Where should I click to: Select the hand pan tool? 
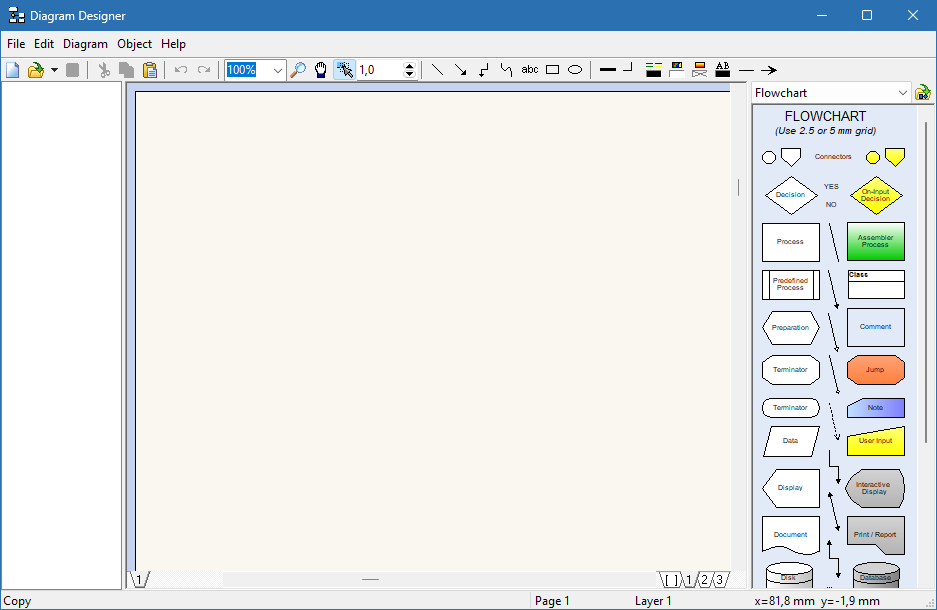[x=321, y=70]
